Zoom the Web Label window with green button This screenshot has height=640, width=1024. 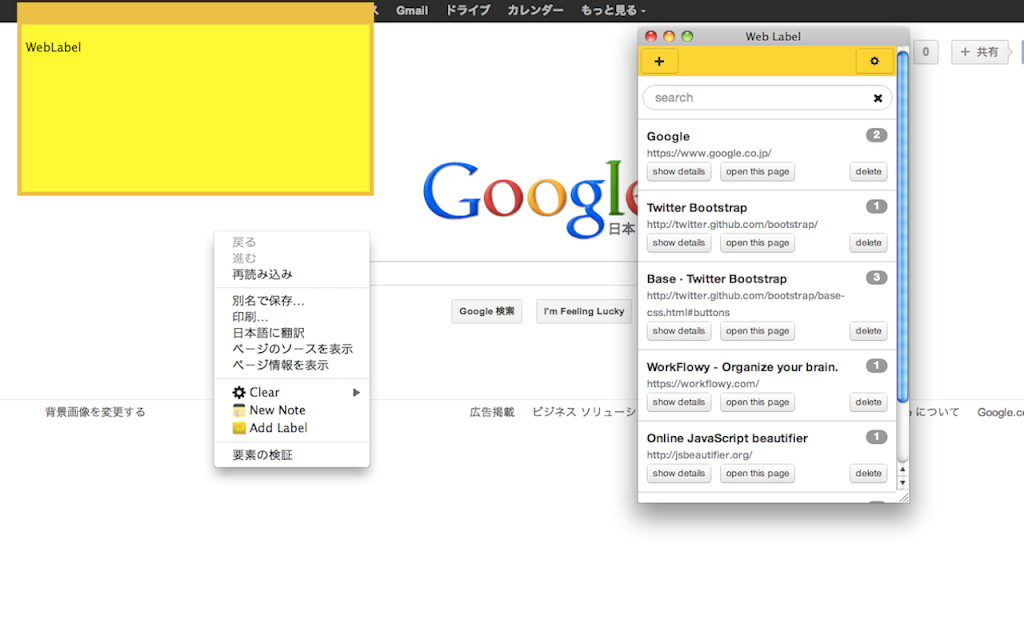point(687,37)
